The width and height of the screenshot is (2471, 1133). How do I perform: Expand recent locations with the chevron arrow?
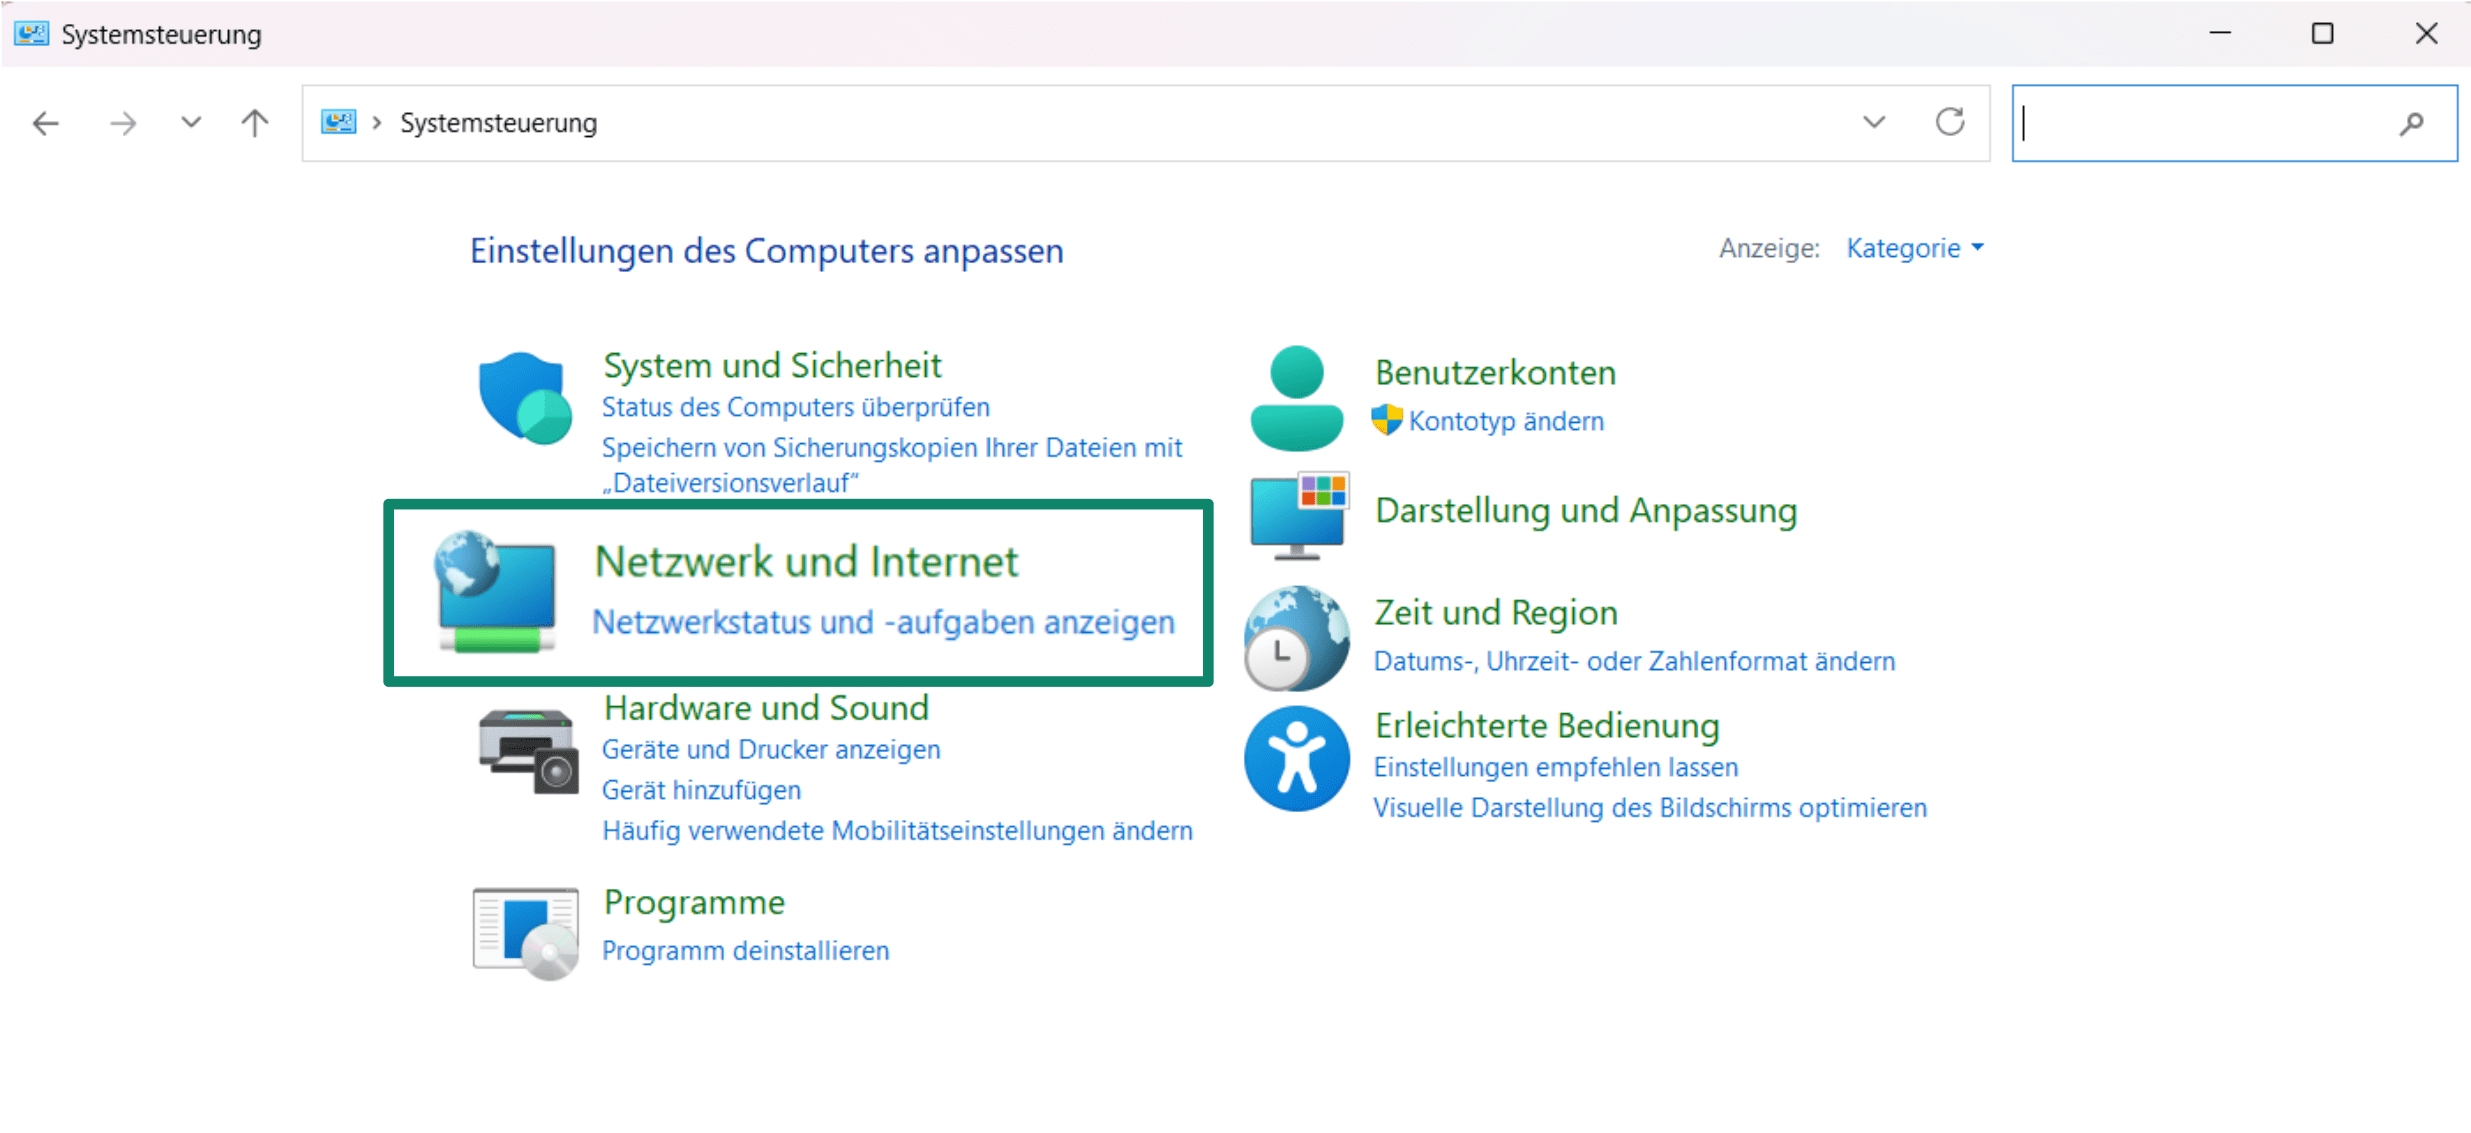coord(189,122)
